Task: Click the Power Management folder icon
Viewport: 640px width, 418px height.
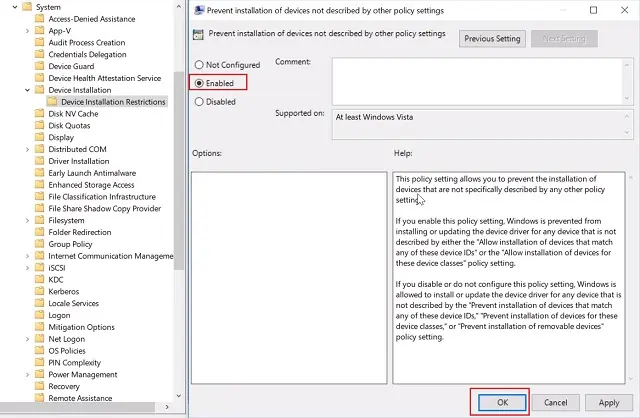Action: [x=40, y=374]
